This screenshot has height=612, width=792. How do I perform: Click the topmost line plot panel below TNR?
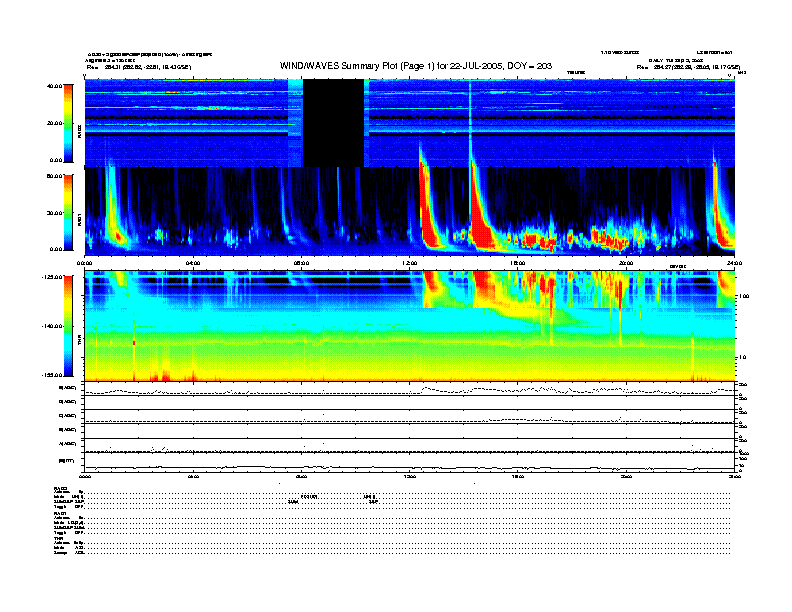[x=409, y=389]
